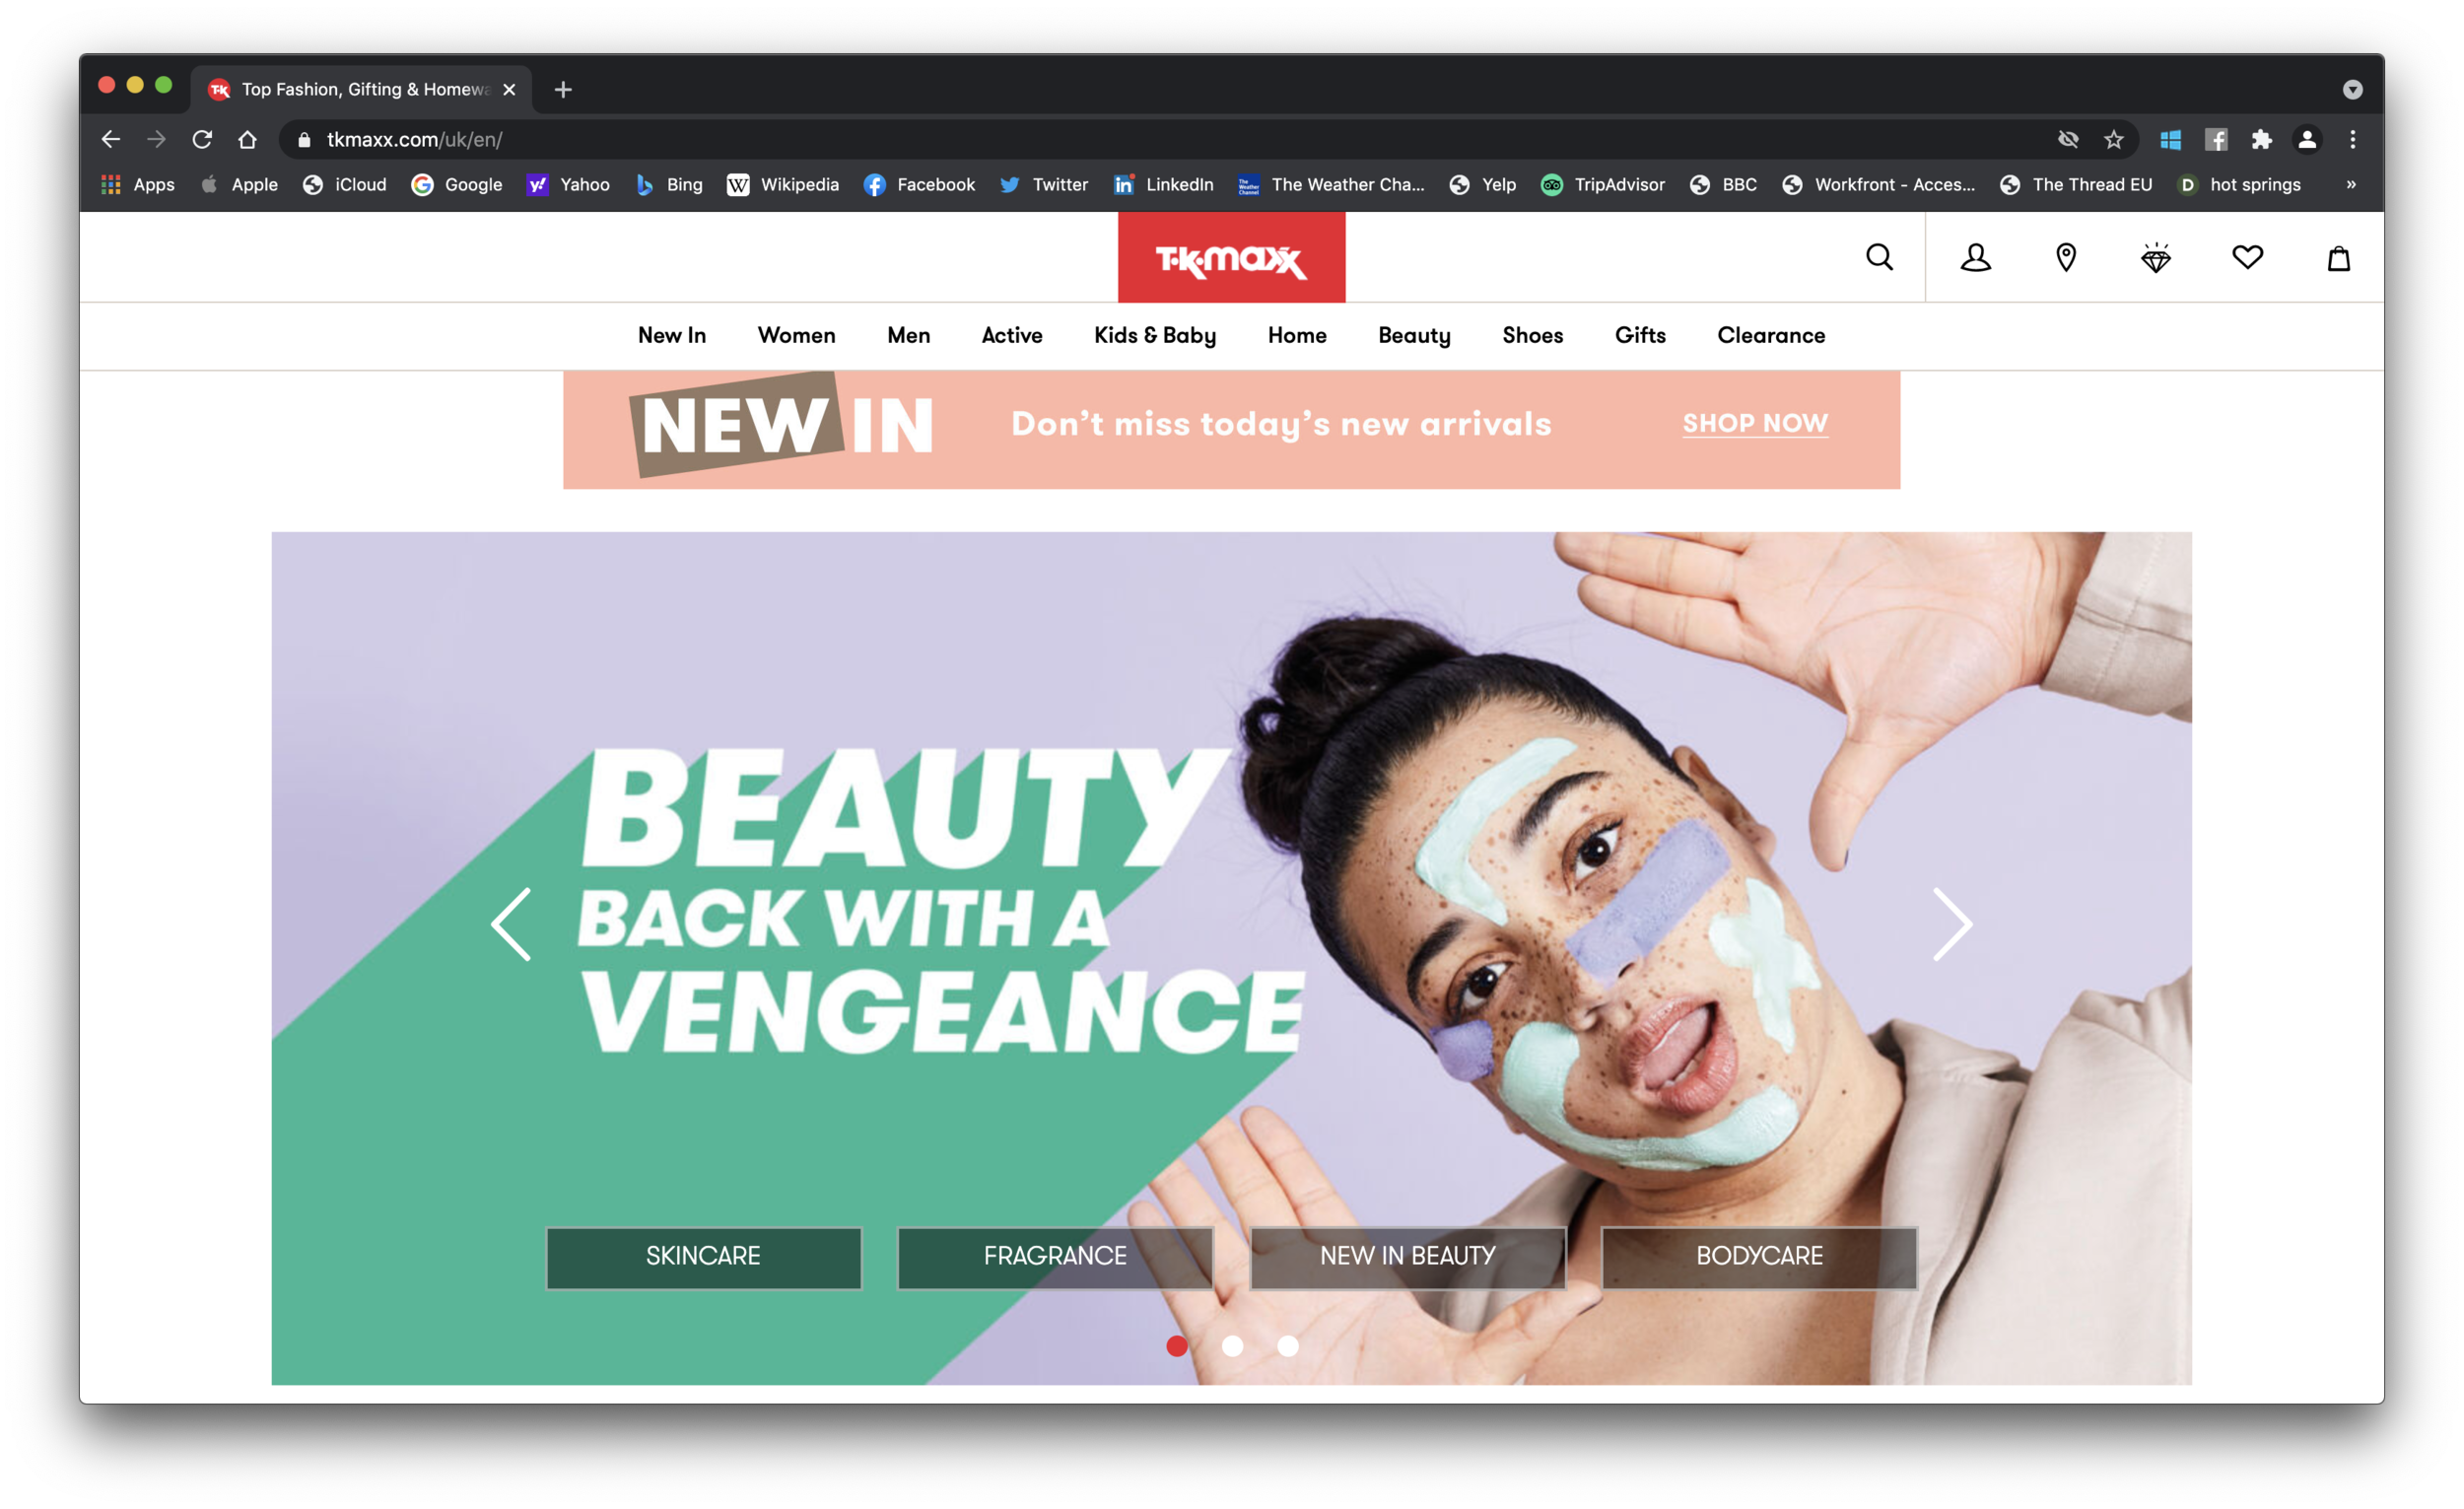2464x1509 pixels.
Task: Bookmark page with the star icon
Action: click(2113, 140)
